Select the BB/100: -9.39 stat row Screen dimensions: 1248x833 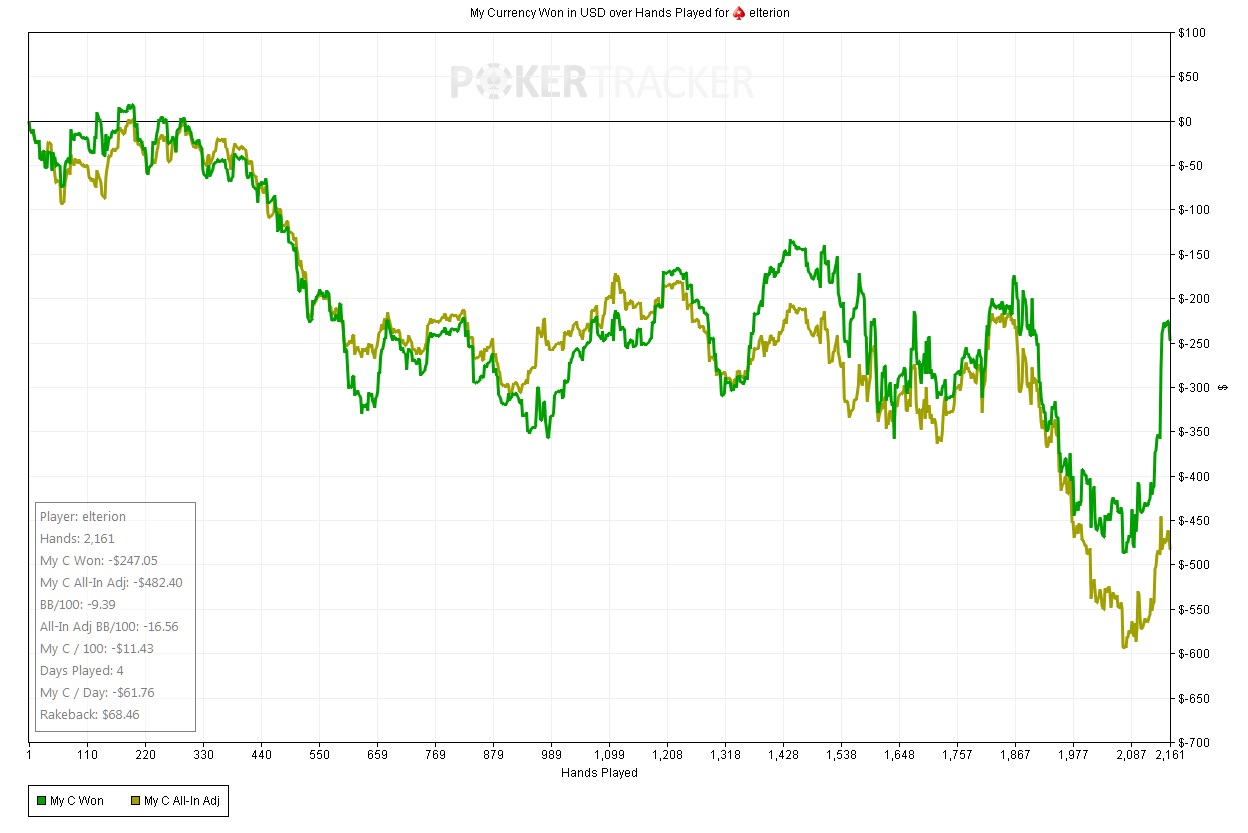click(80, 605)
